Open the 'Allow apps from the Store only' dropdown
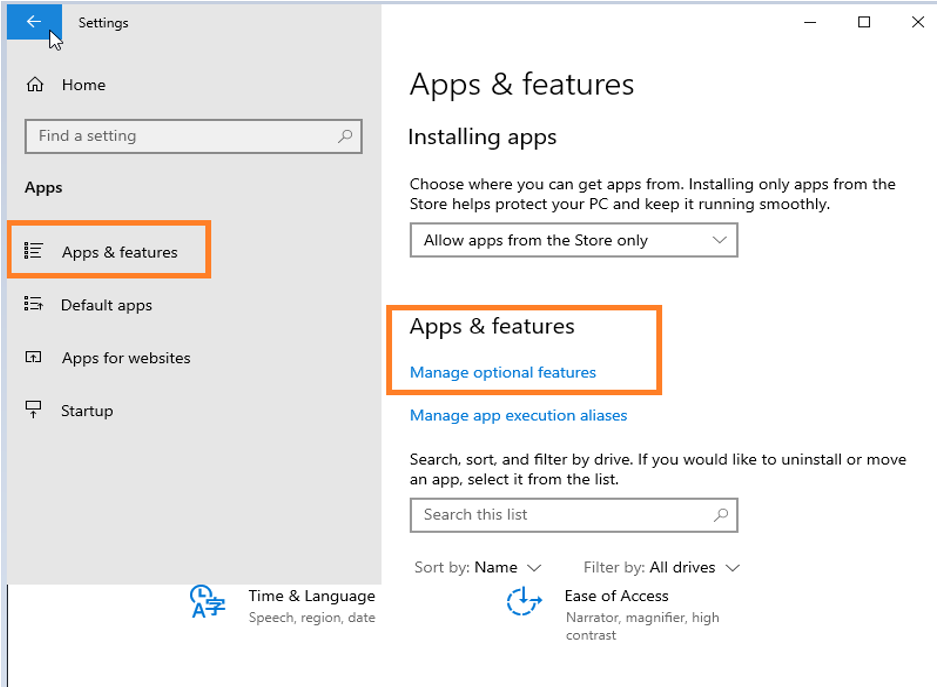 point(573,240)
